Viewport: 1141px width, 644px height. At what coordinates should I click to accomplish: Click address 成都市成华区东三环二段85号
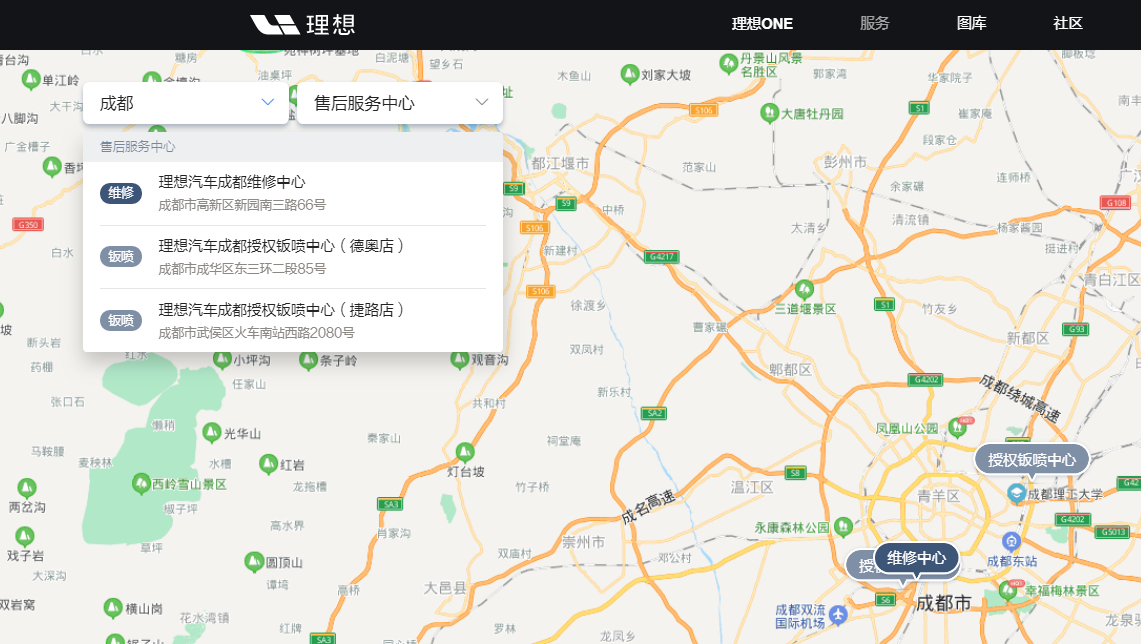242,269
